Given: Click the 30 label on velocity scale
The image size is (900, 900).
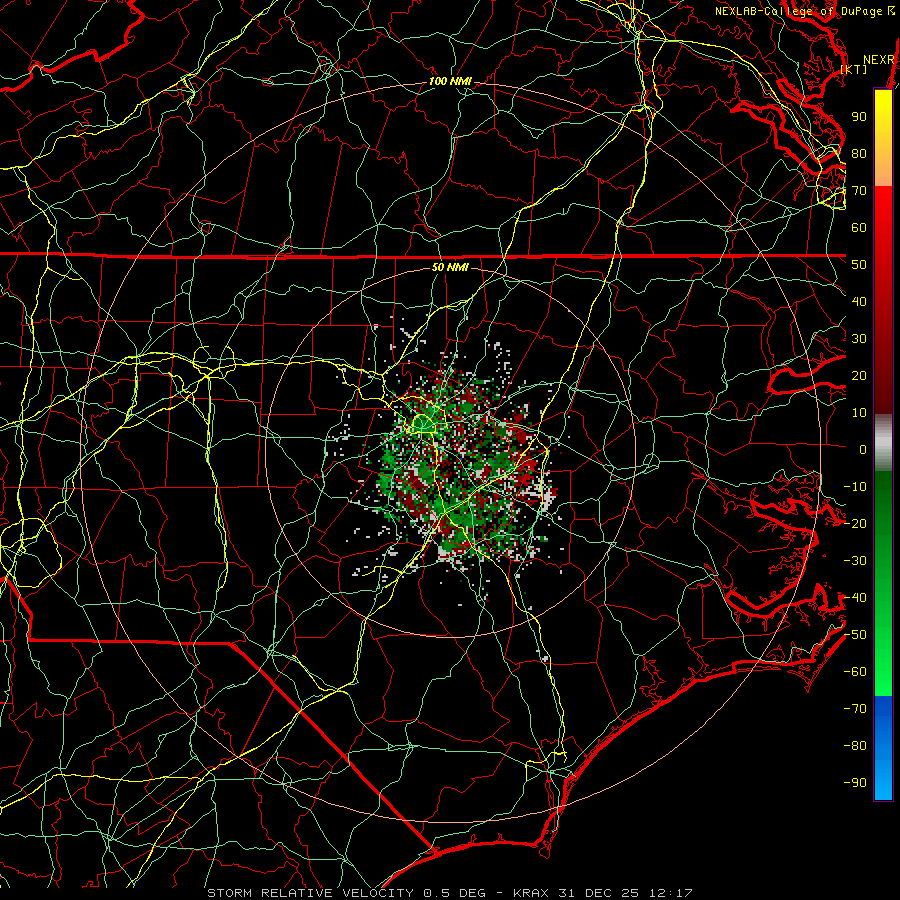Looking at the screenshot, I should (x=859, y=339).
